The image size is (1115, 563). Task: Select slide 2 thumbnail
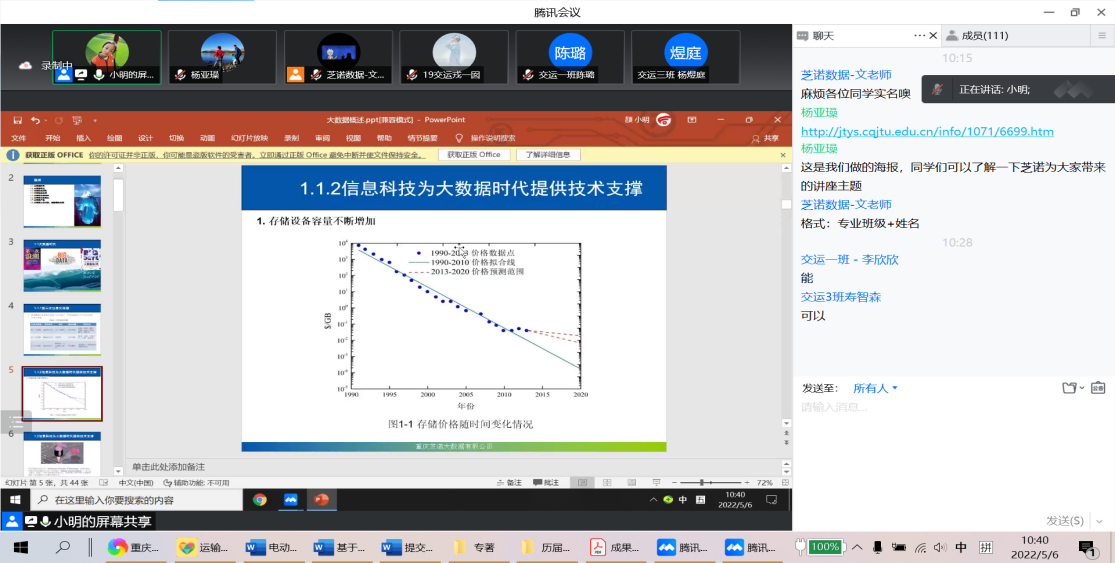pos(63,202)
